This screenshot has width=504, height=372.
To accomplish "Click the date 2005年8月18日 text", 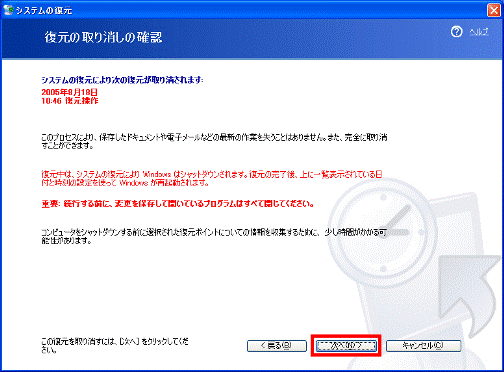I will [x=69, y=92].
